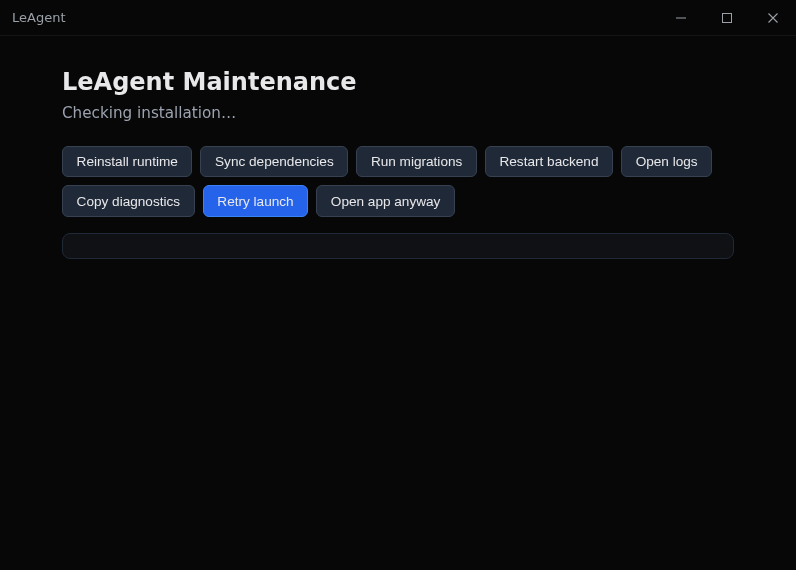Viewport: 796px width, 570px height.
Task: Maximize the LeAgent window
Action: [727, 18]
